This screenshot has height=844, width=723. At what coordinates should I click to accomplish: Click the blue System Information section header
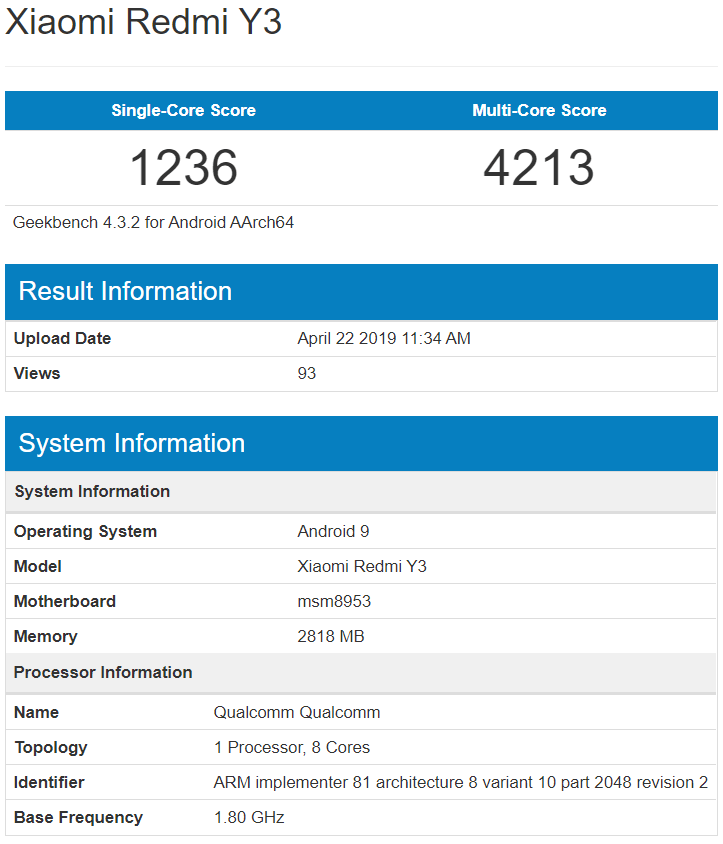pyautogui.click(x=361, y=444)
